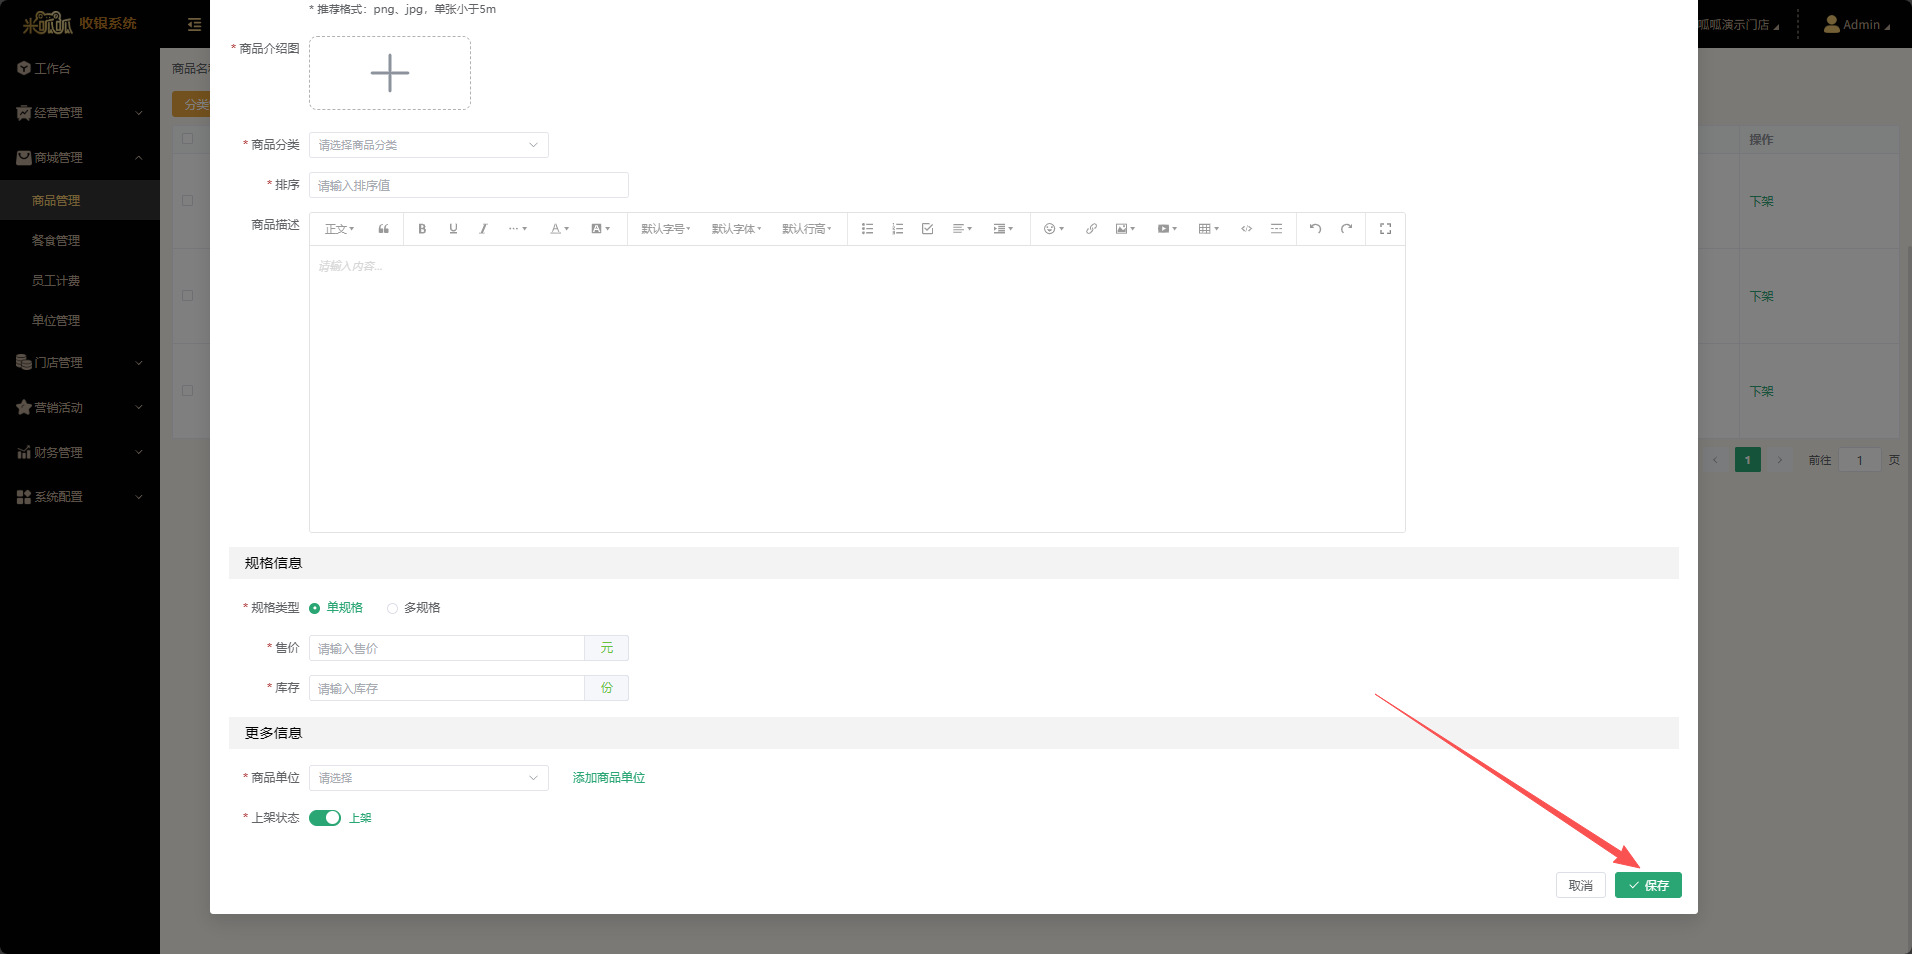Select the 单规格 radio option
Image resolution: width=1912 pixels, height=954 pixels.
(x=313, y=607)
